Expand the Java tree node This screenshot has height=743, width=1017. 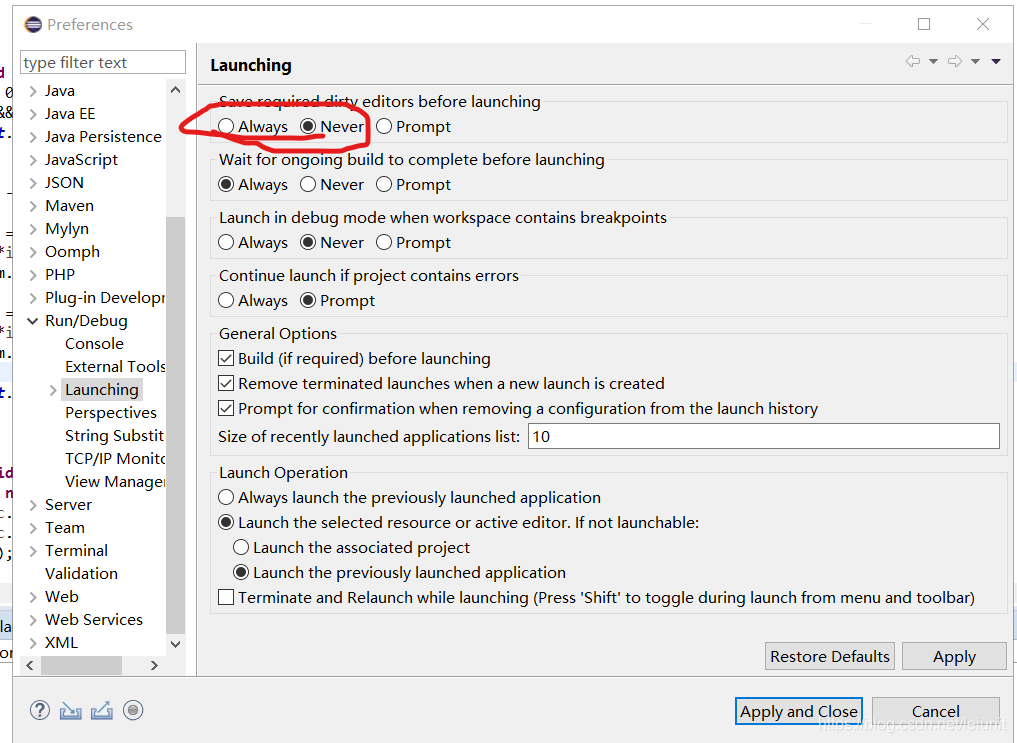[33, 91]
